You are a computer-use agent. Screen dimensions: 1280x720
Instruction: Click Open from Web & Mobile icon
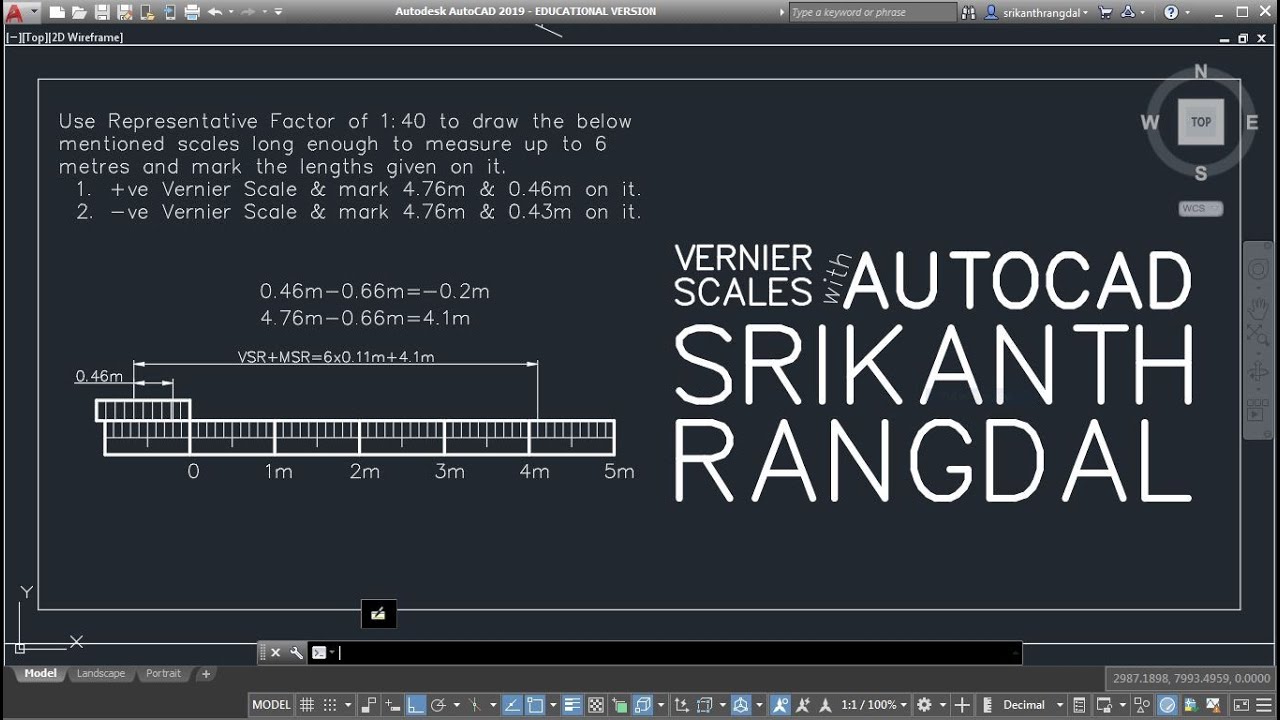point(147,12)
